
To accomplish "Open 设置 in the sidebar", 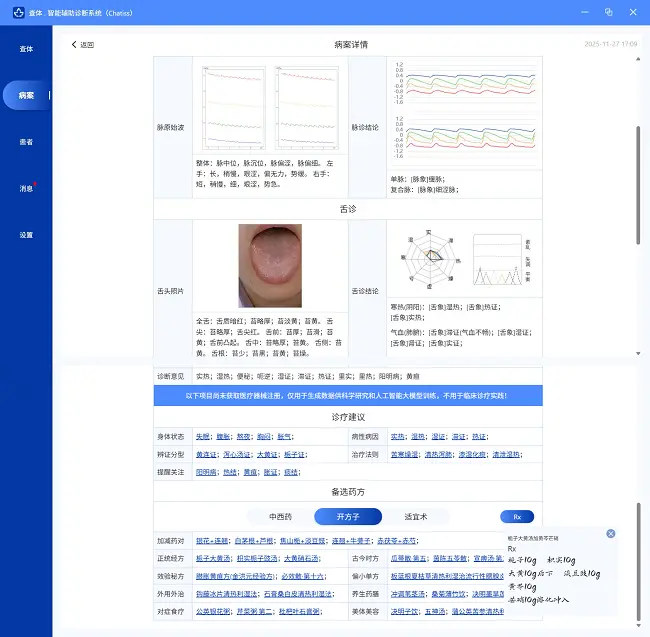I will point(26,235).
